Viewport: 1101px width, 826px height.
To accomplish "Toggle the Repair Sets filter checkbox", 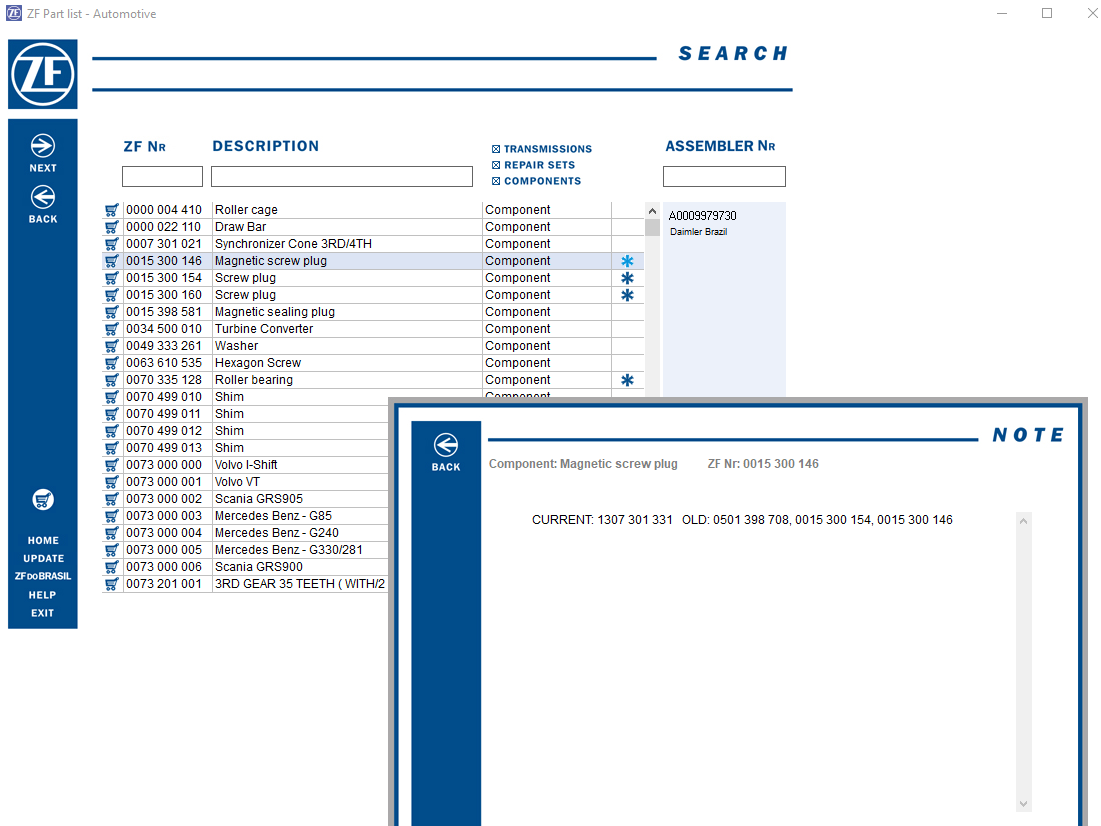I will pos(496,165).
